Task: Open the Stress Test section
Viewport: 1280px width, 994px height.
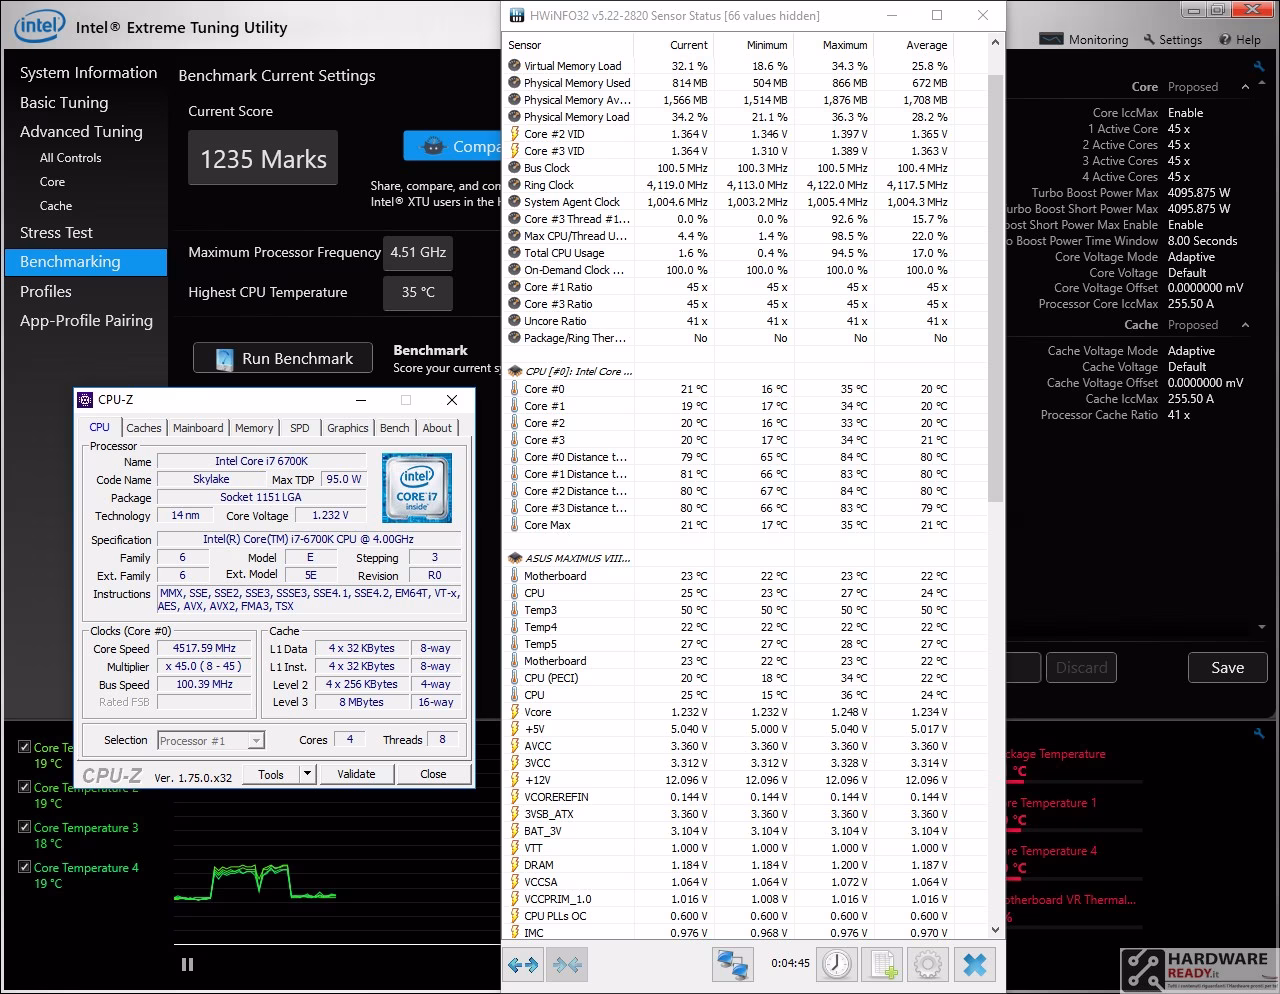Action: coord(56,232)
